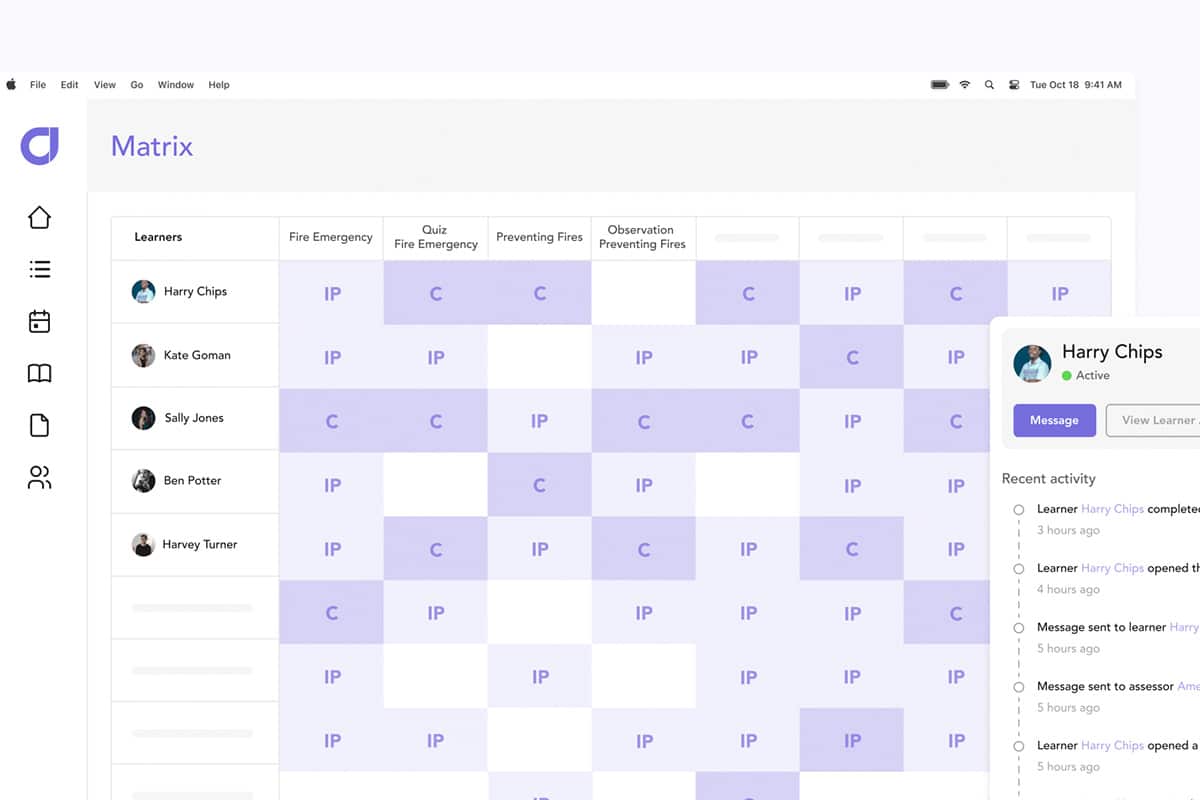Open the open-book library sidebar icon
1200x800 pixels.
(x=39, y=374)
